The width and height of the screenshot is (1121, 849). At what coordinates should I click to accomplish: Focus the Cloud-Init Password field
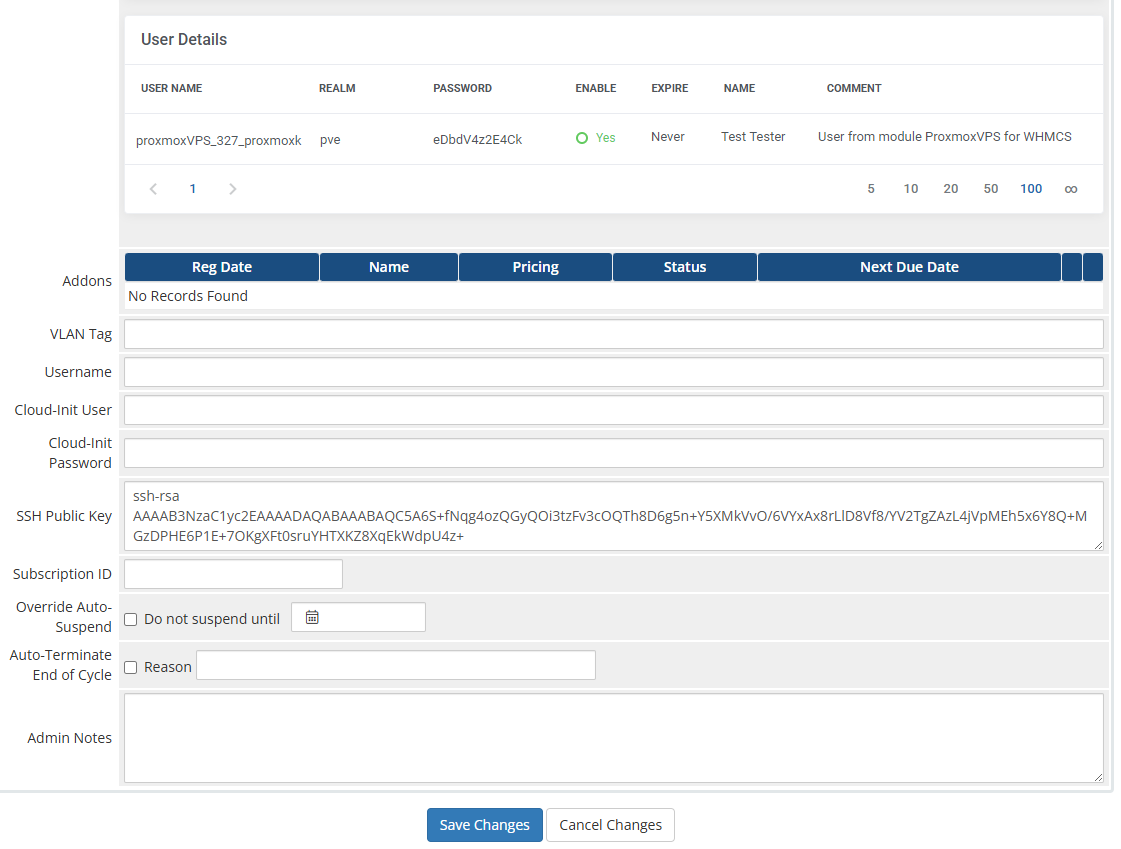[x=613, y=453]
